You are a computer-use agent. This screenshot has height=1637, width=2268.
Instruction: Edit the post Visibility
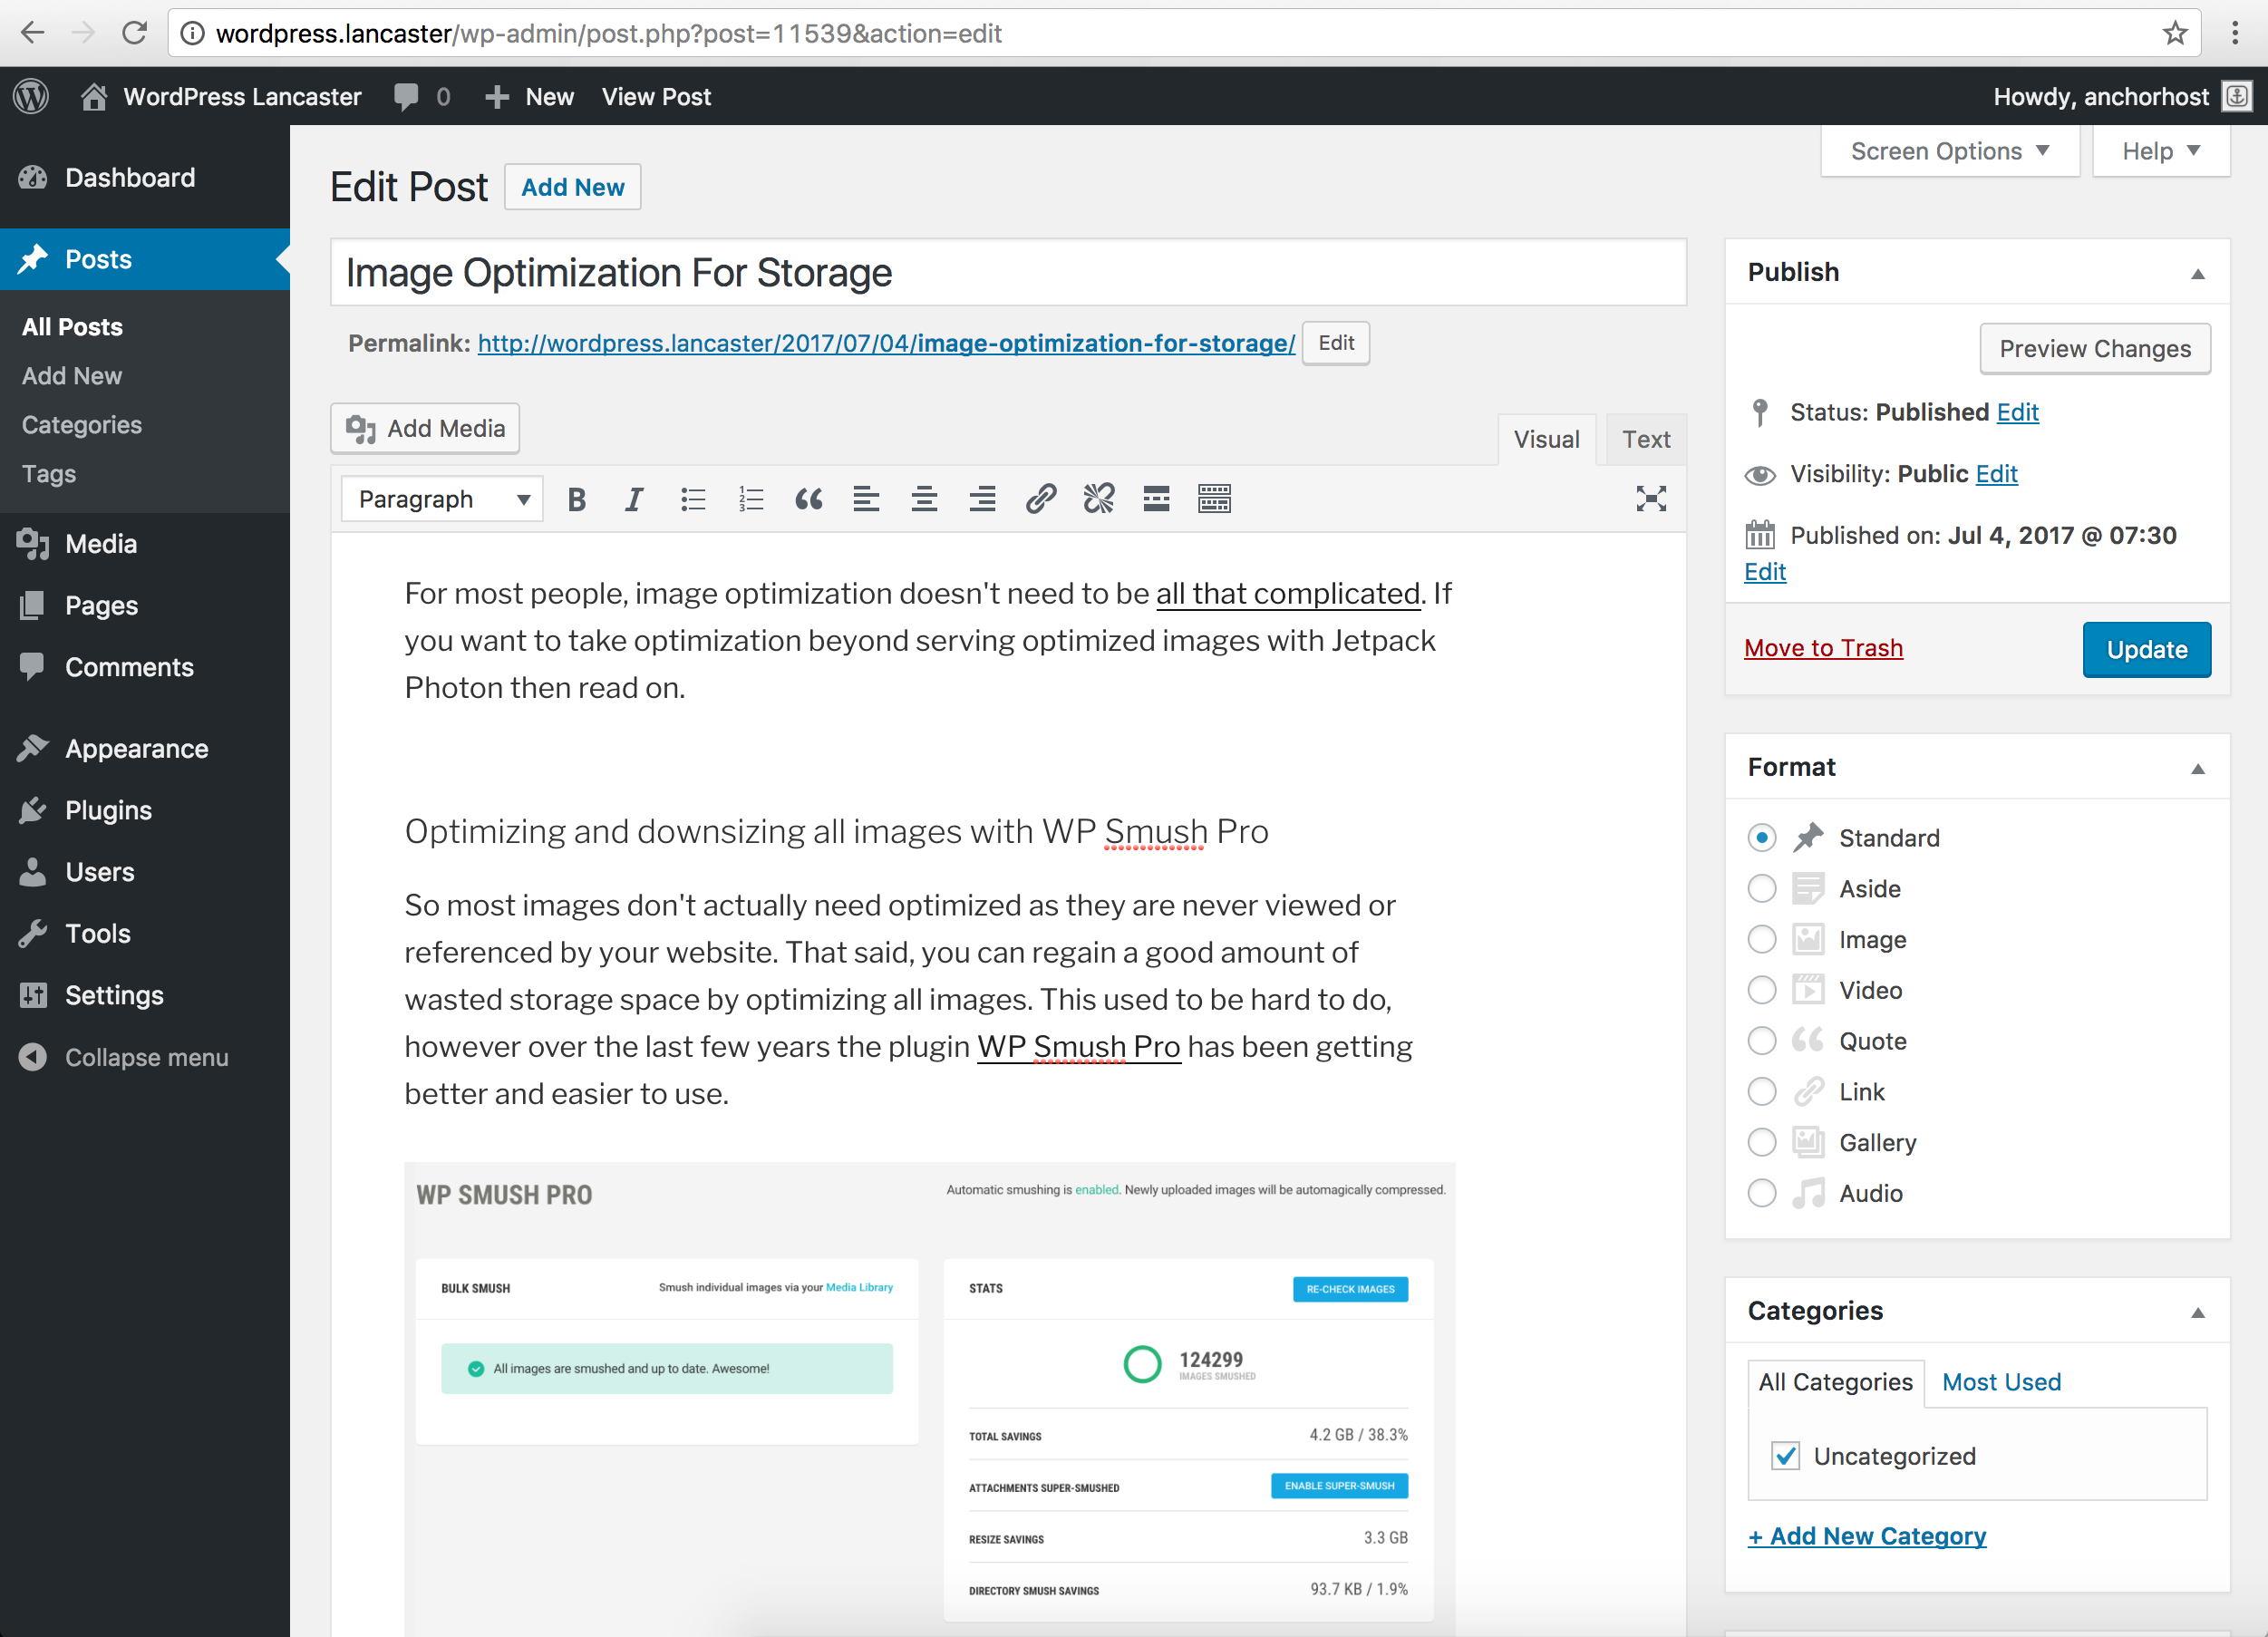(1996, 474)
